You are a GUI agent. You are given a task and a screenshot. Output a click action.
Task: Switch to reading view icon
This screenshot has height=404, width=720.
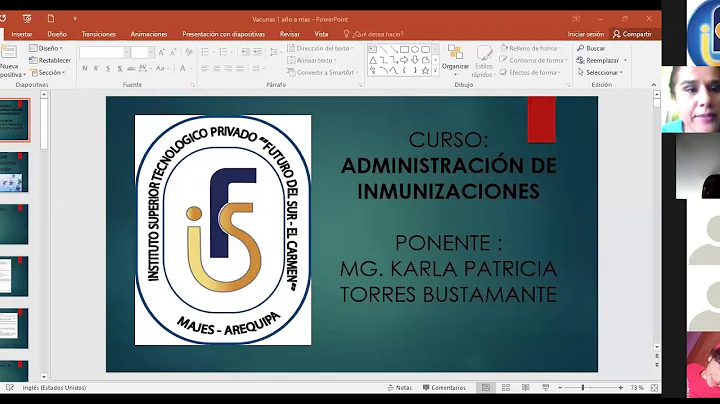[525, 388]
